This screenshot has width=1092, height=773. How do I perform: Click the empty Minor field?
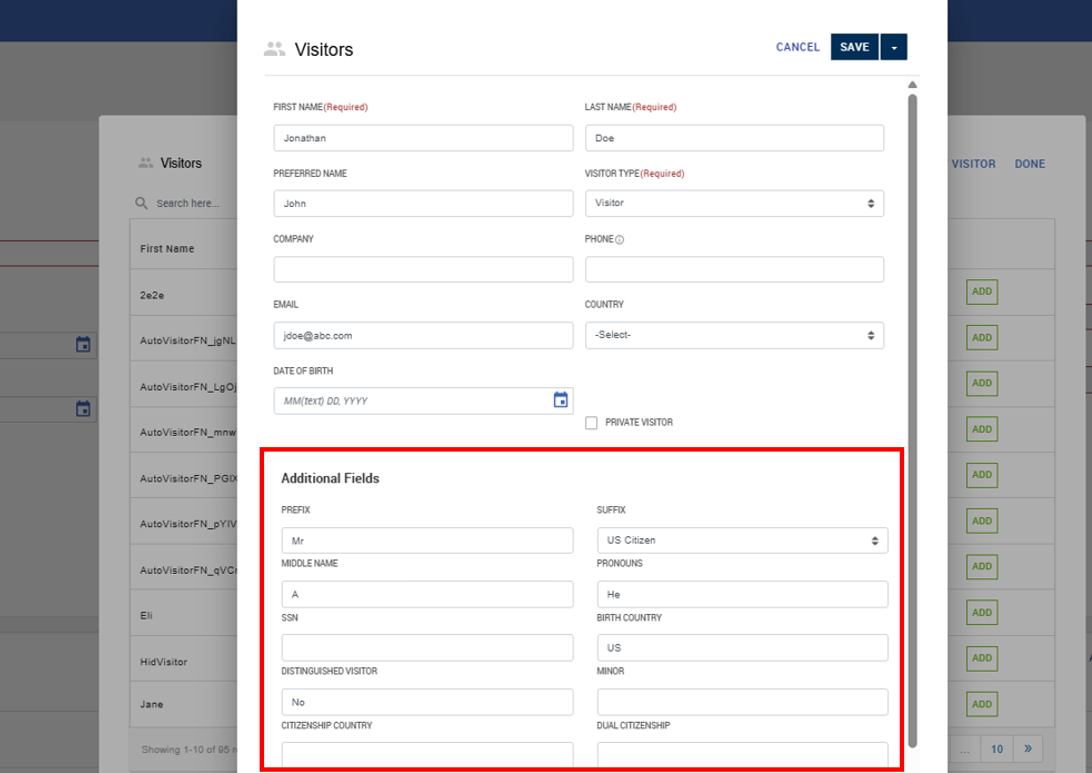click(x=742, y=702)
